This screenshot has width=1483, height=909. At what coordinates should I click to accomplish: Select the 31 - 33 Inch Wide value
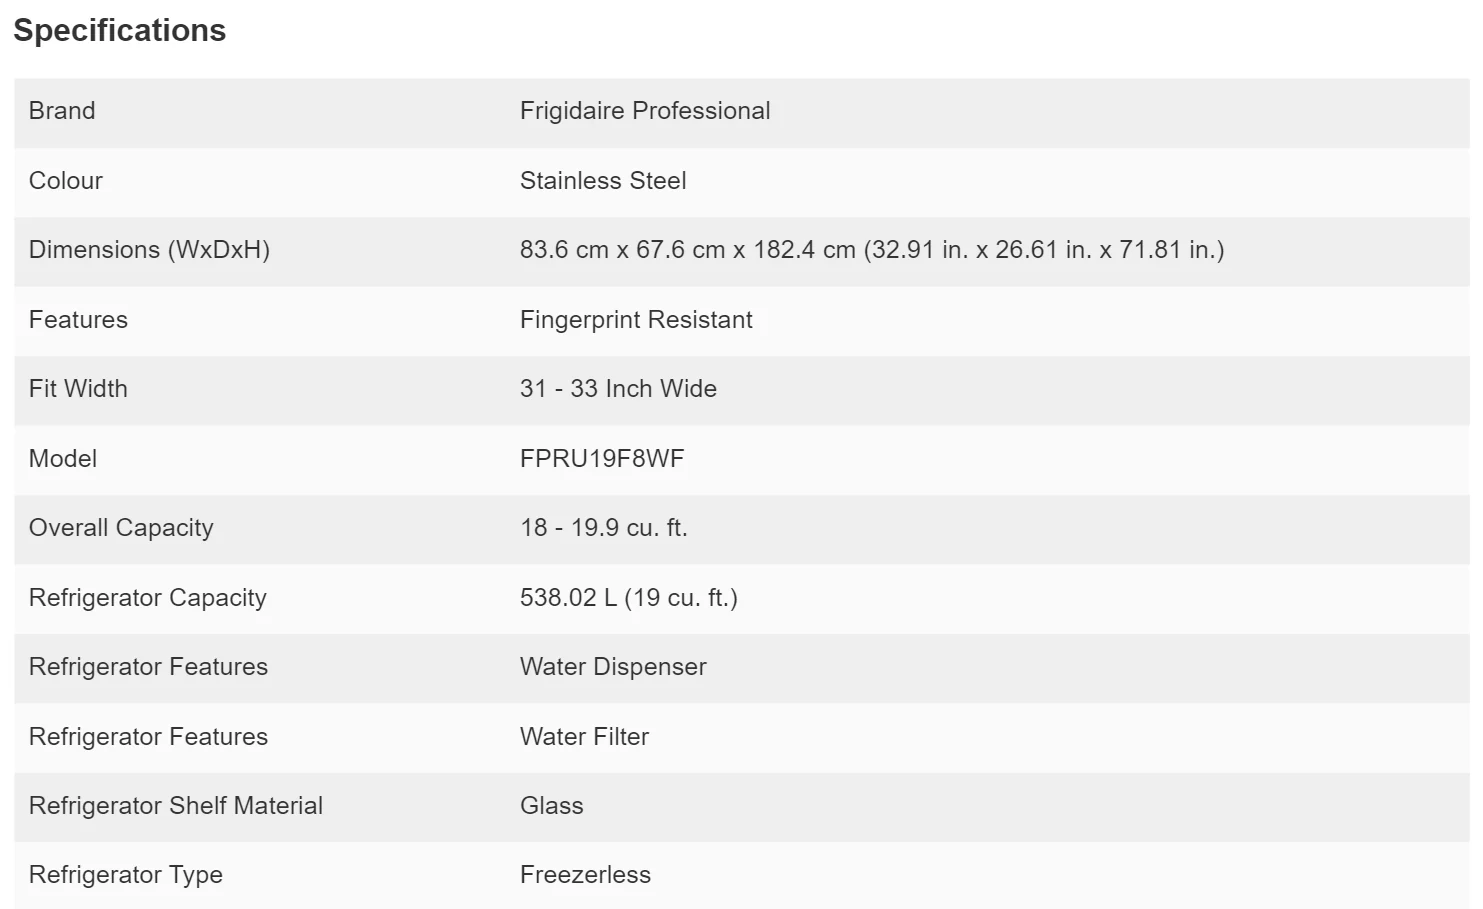pos(618,389)
